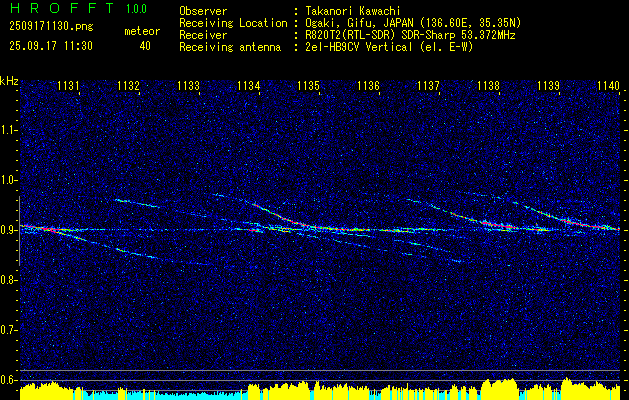The height and width of the screenshot is (400, 629).
Task: Click the 1138 time axis marker
Action: (489, 85)
